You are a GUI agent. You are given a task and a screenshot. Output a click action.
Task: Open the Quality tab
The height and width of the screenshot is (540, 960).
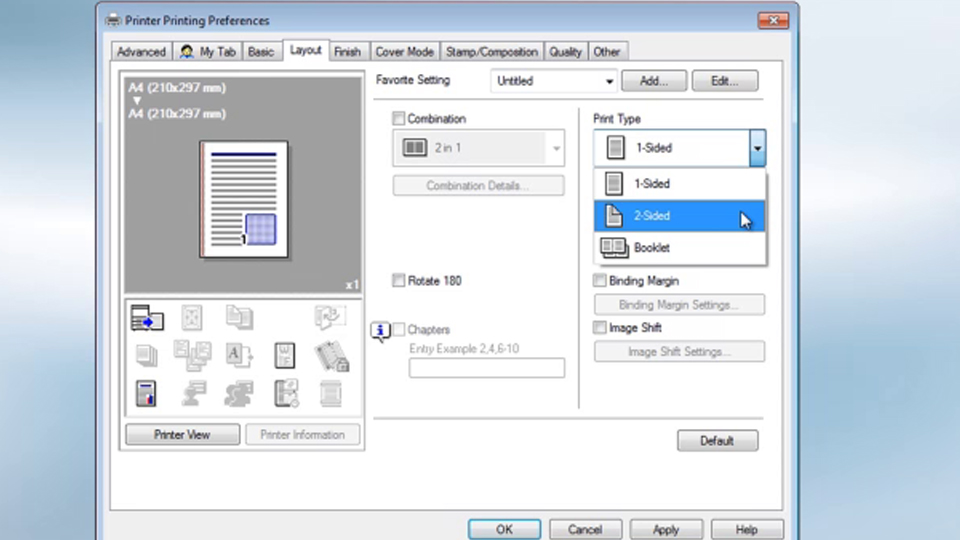click(x=565, y=52)
